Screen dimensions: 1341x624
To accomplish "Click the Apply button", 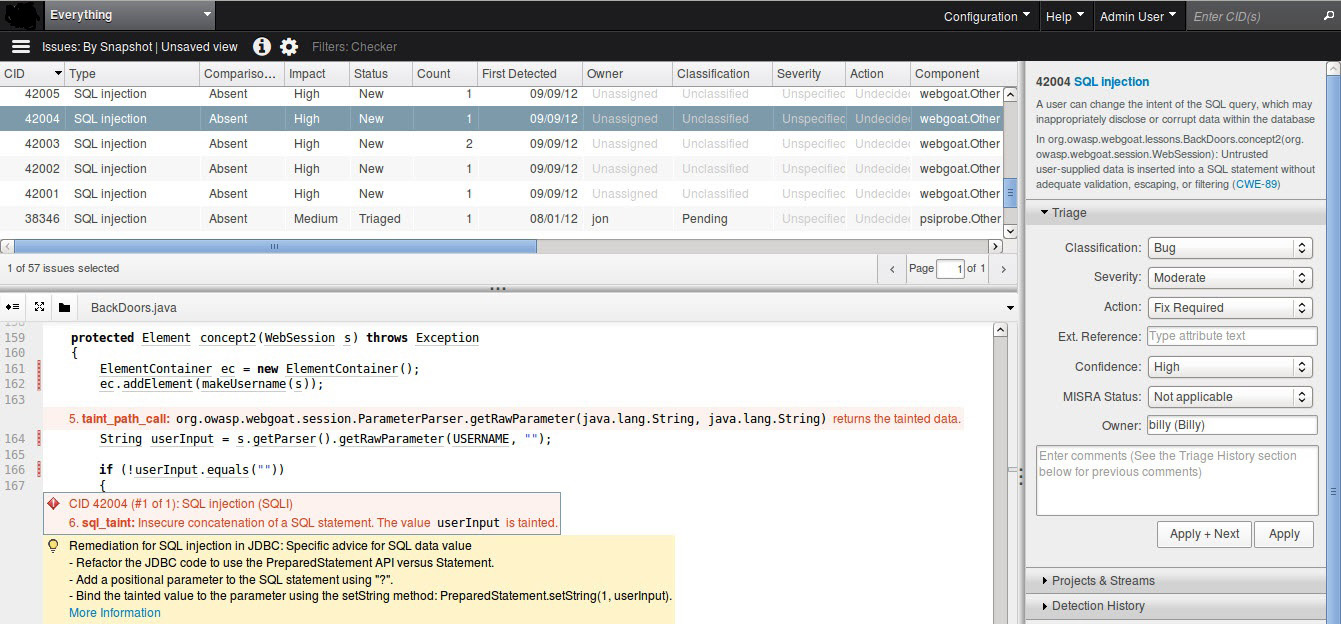I will [x=1284, y=534].
